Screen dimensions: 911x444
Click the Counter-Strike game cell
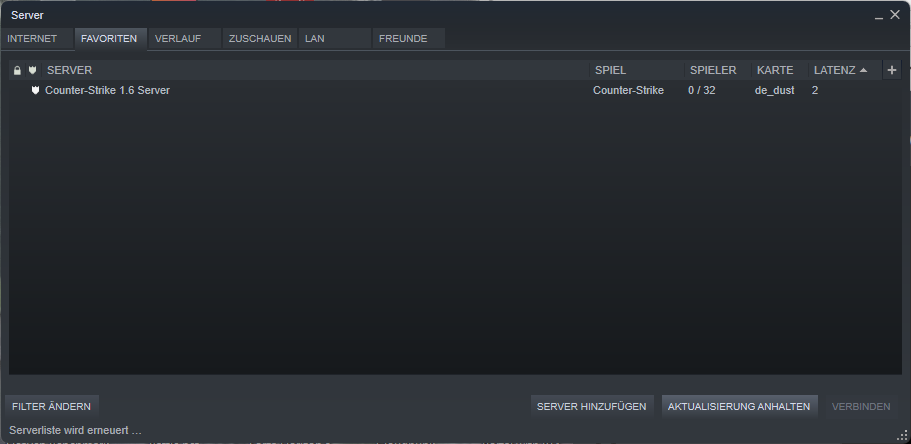[628, 90]
